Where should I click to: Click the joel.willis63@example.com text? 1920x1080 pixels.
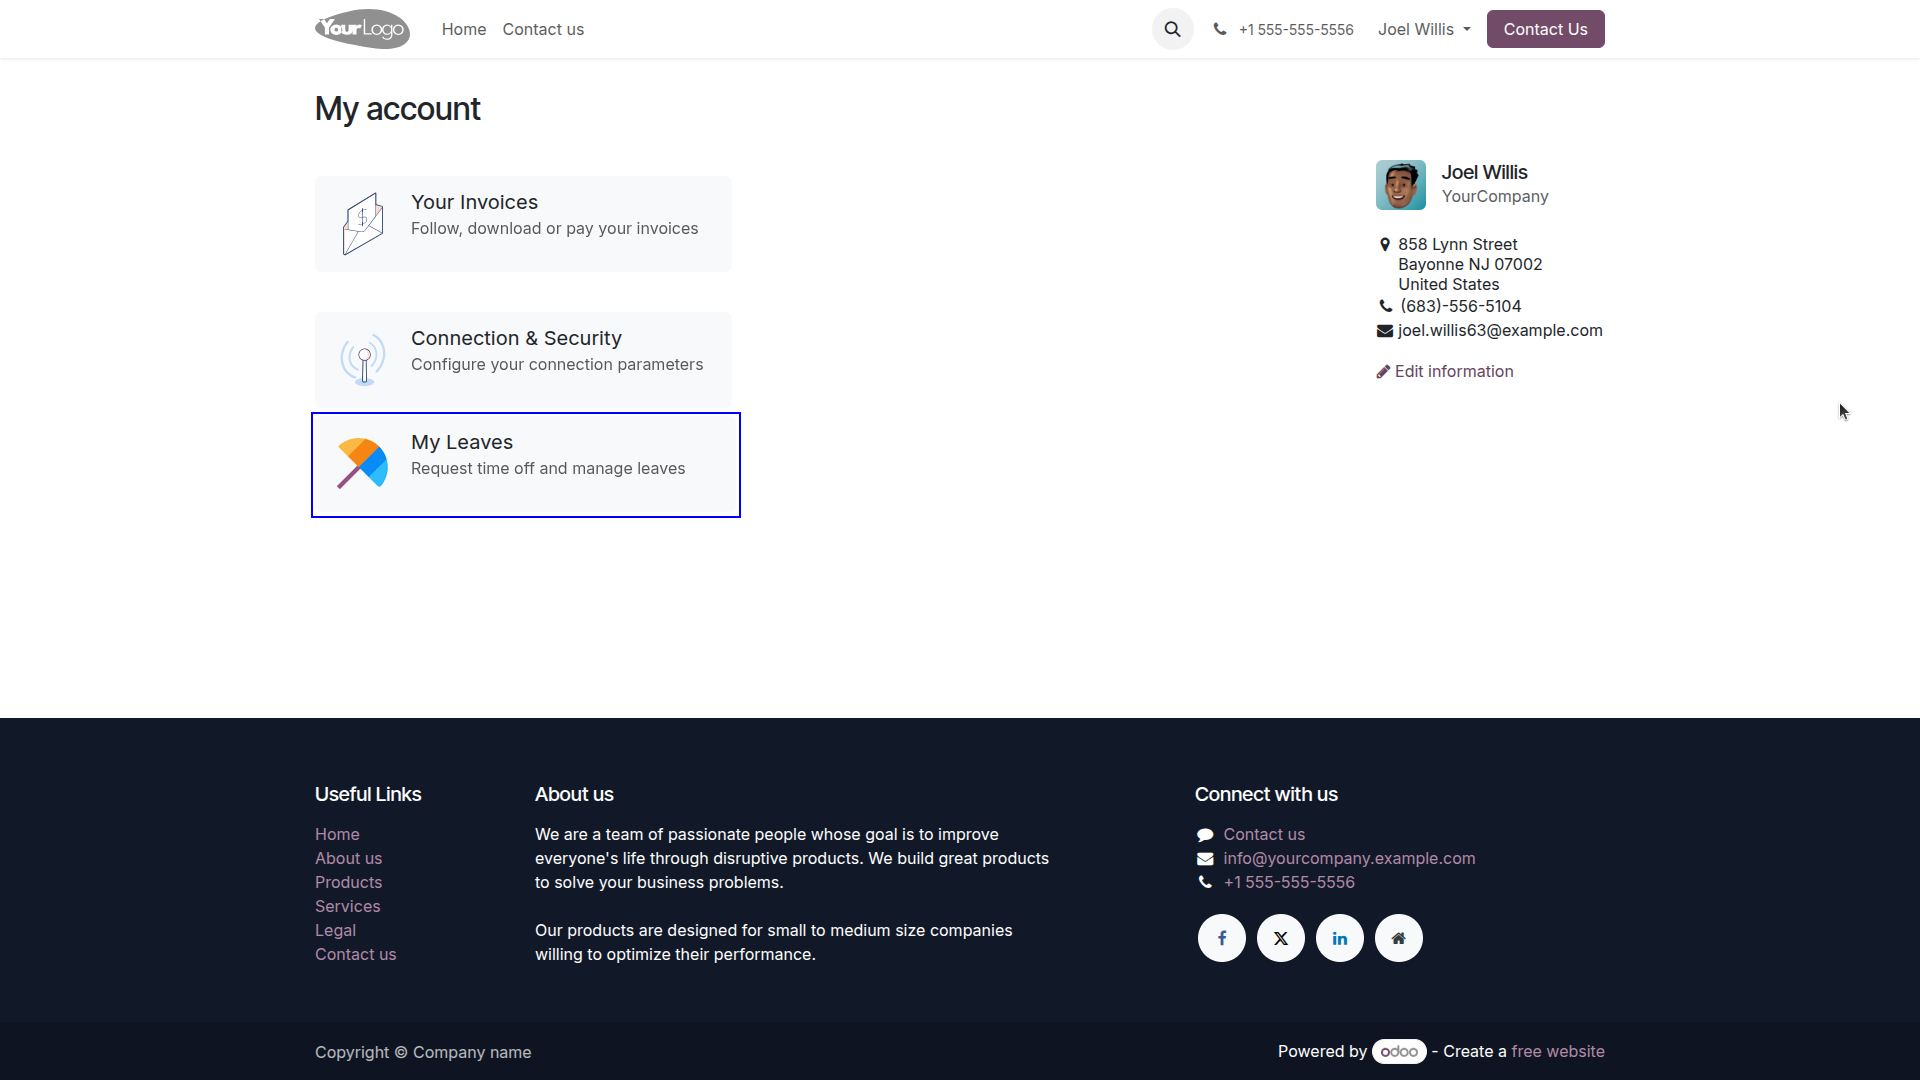1500,330
